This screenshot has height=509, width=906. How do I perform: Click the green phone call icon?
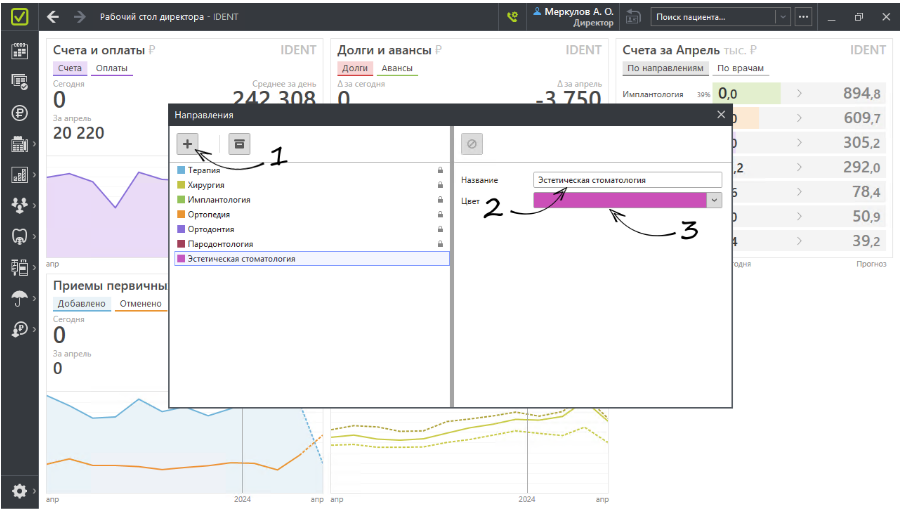coord(513,17)
